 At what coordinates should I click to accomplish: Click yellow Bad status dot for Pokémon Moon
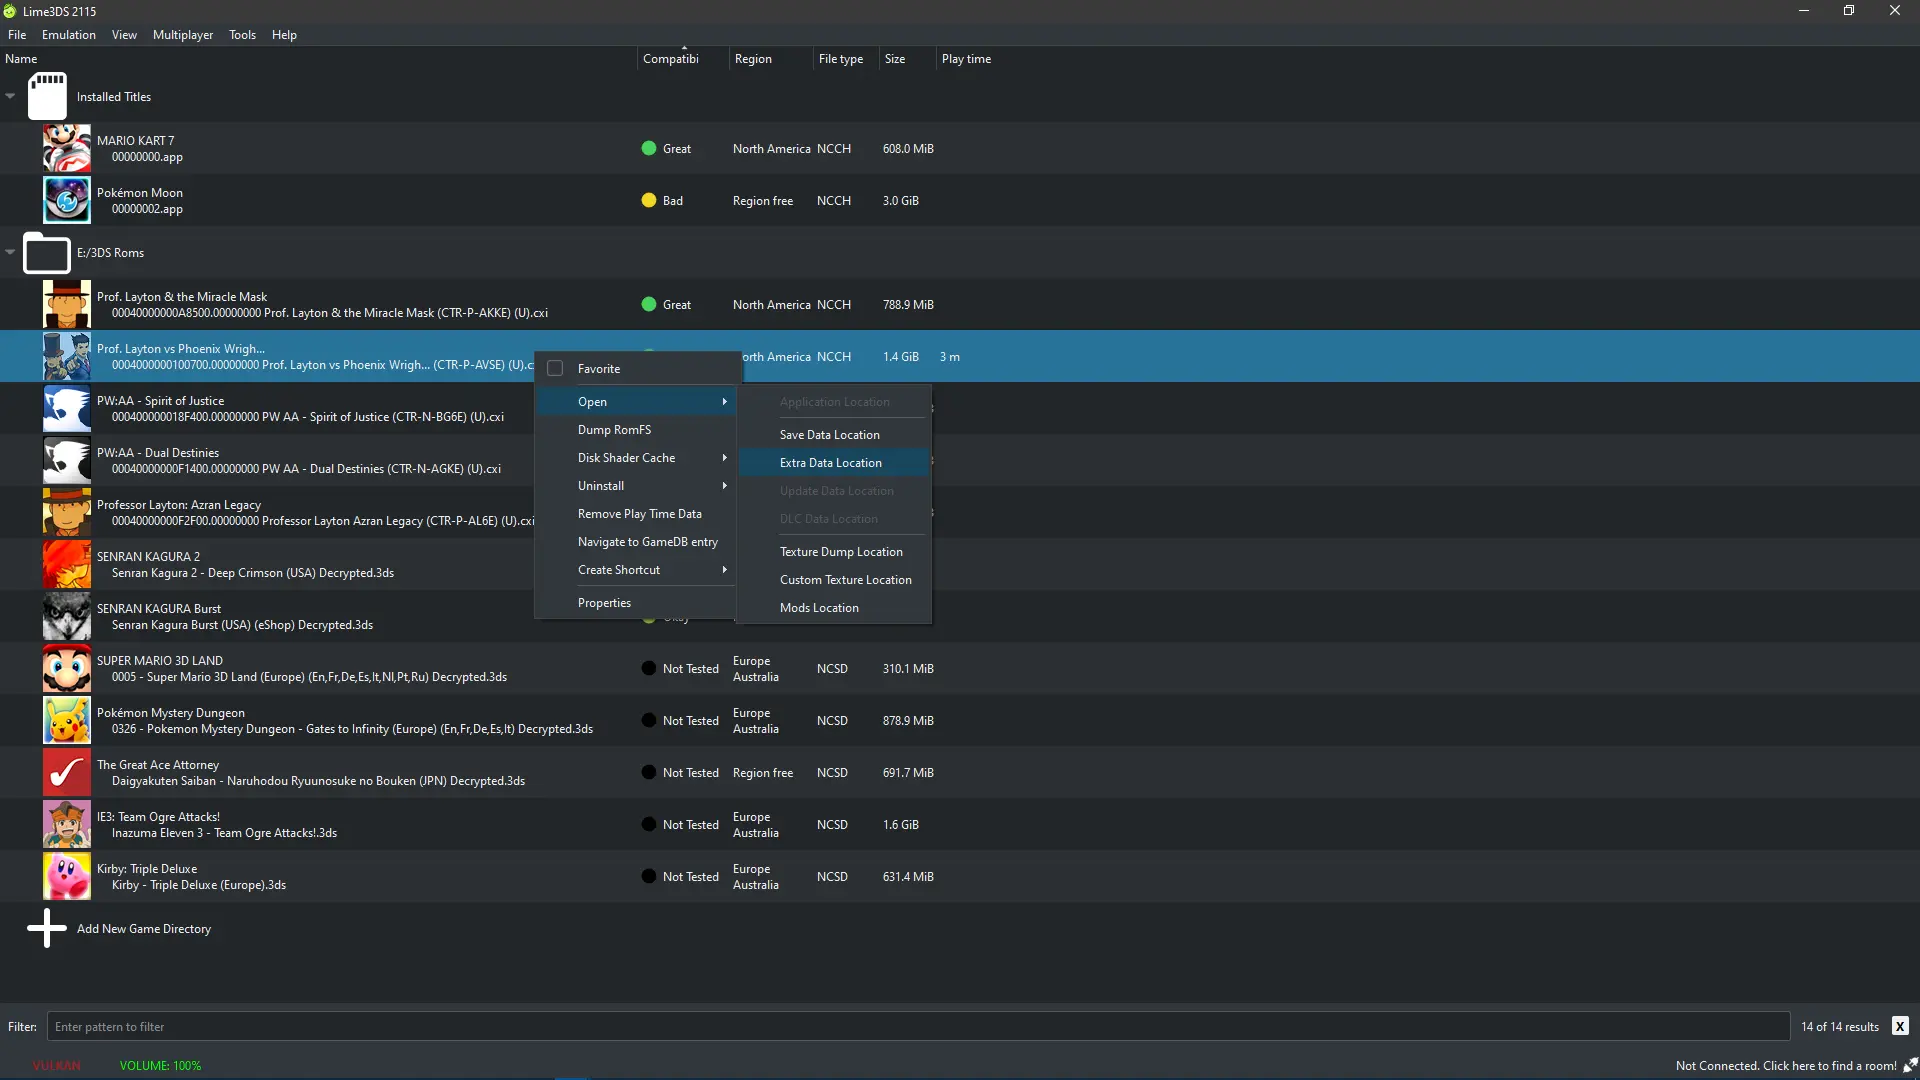(649, 200)
